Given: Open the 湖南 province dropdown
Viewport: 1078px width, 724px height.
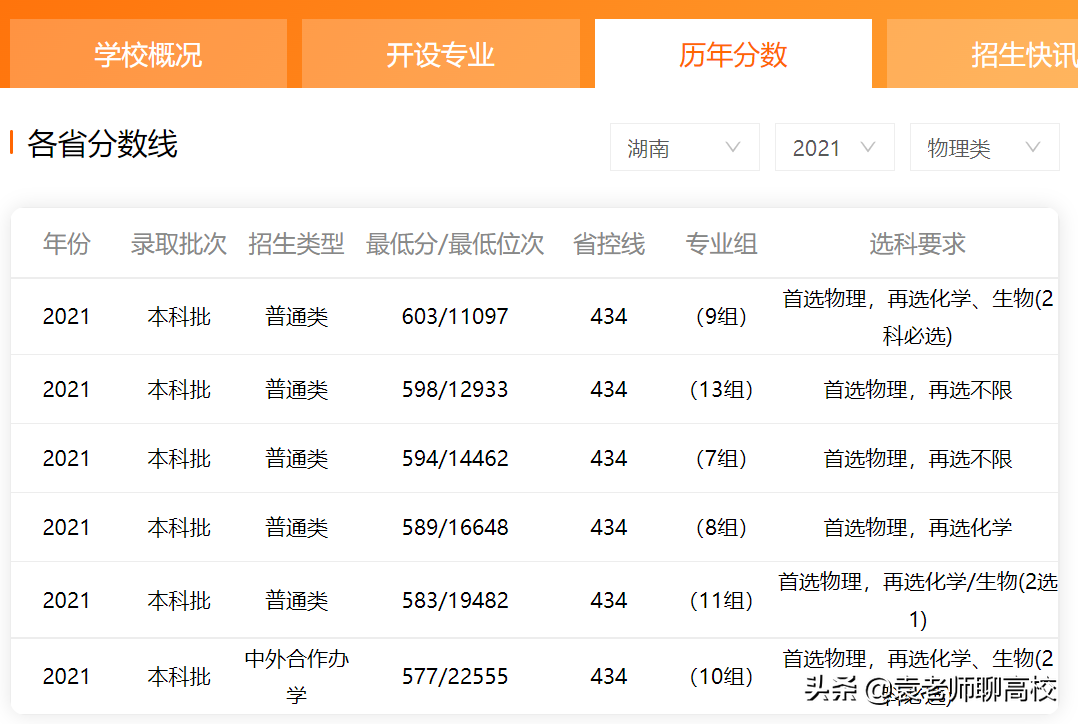Looking at the screenshot, I should (684, 147).
